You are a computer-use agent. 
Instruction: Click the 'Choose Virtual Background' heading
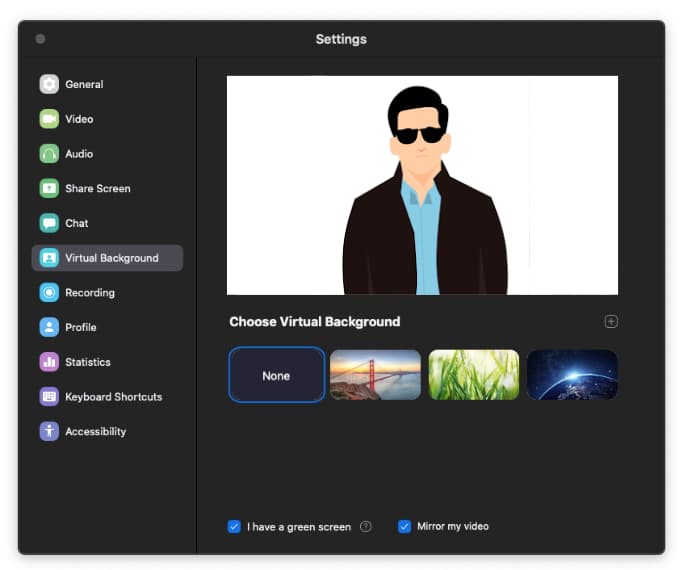314,321
